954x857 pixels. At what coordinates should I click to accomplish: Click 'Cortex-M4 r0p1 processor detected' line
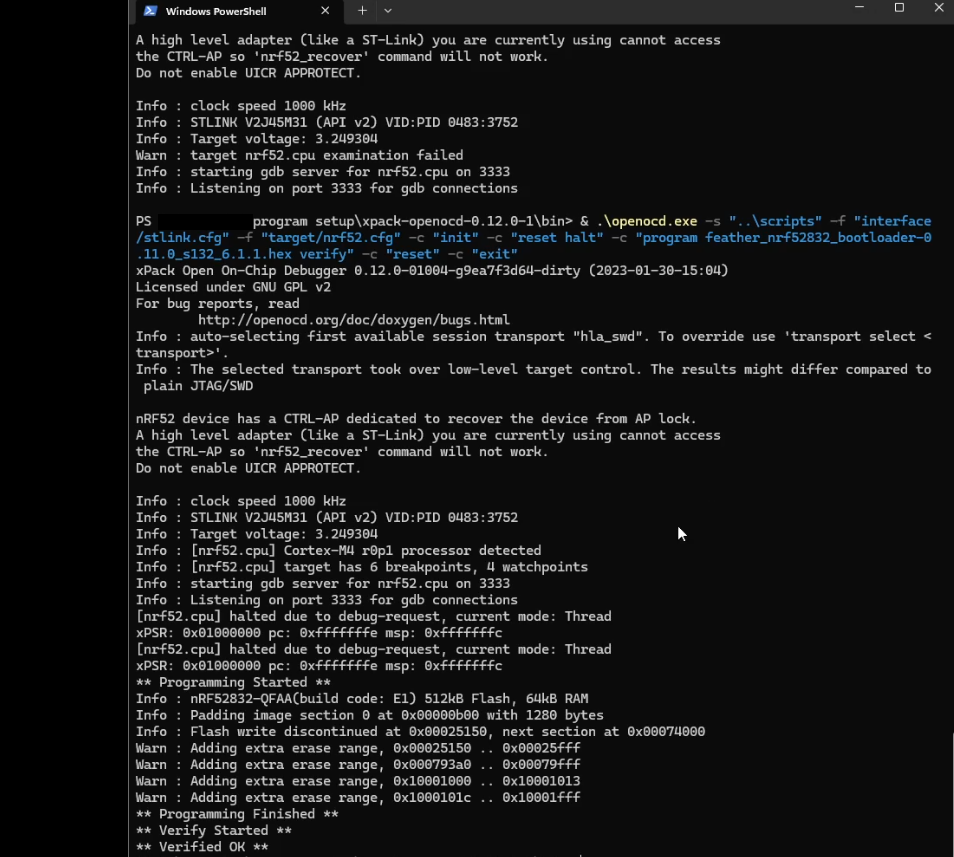tap(338, 550)
